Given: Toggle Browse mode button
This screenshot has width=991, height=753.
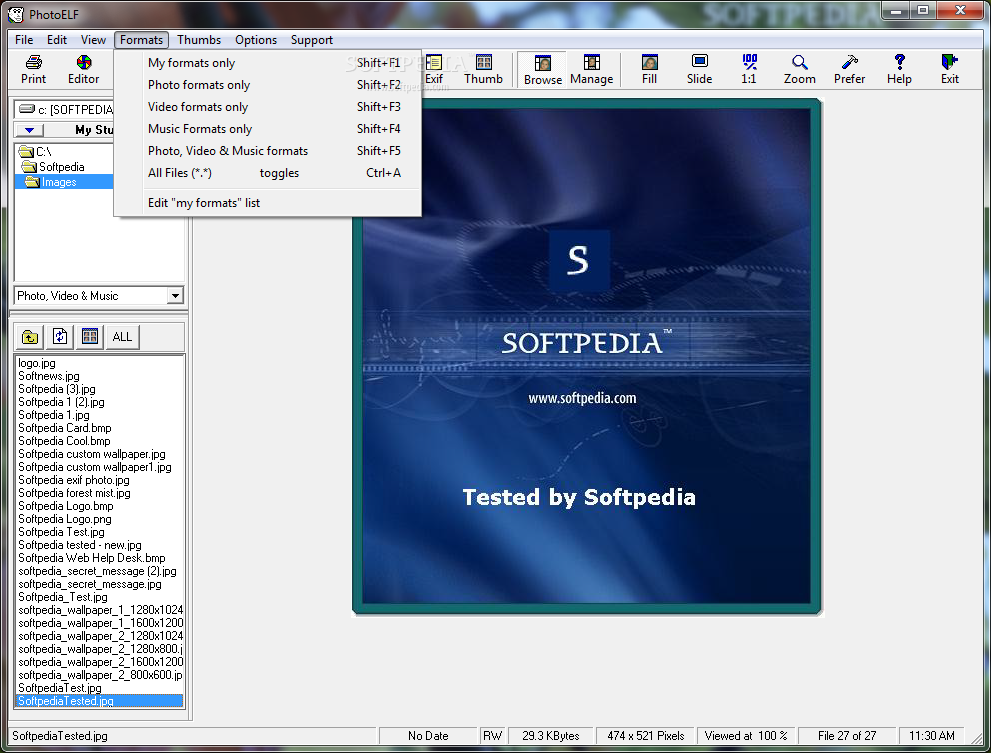Looking at the screenshot, I should point(542,69).
